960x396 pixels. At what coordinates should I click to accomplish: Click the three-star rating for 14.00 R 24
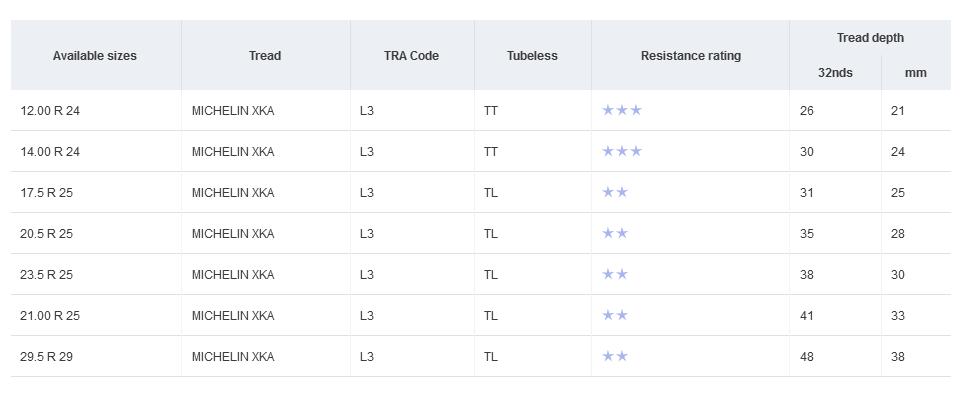click(621, 151)
